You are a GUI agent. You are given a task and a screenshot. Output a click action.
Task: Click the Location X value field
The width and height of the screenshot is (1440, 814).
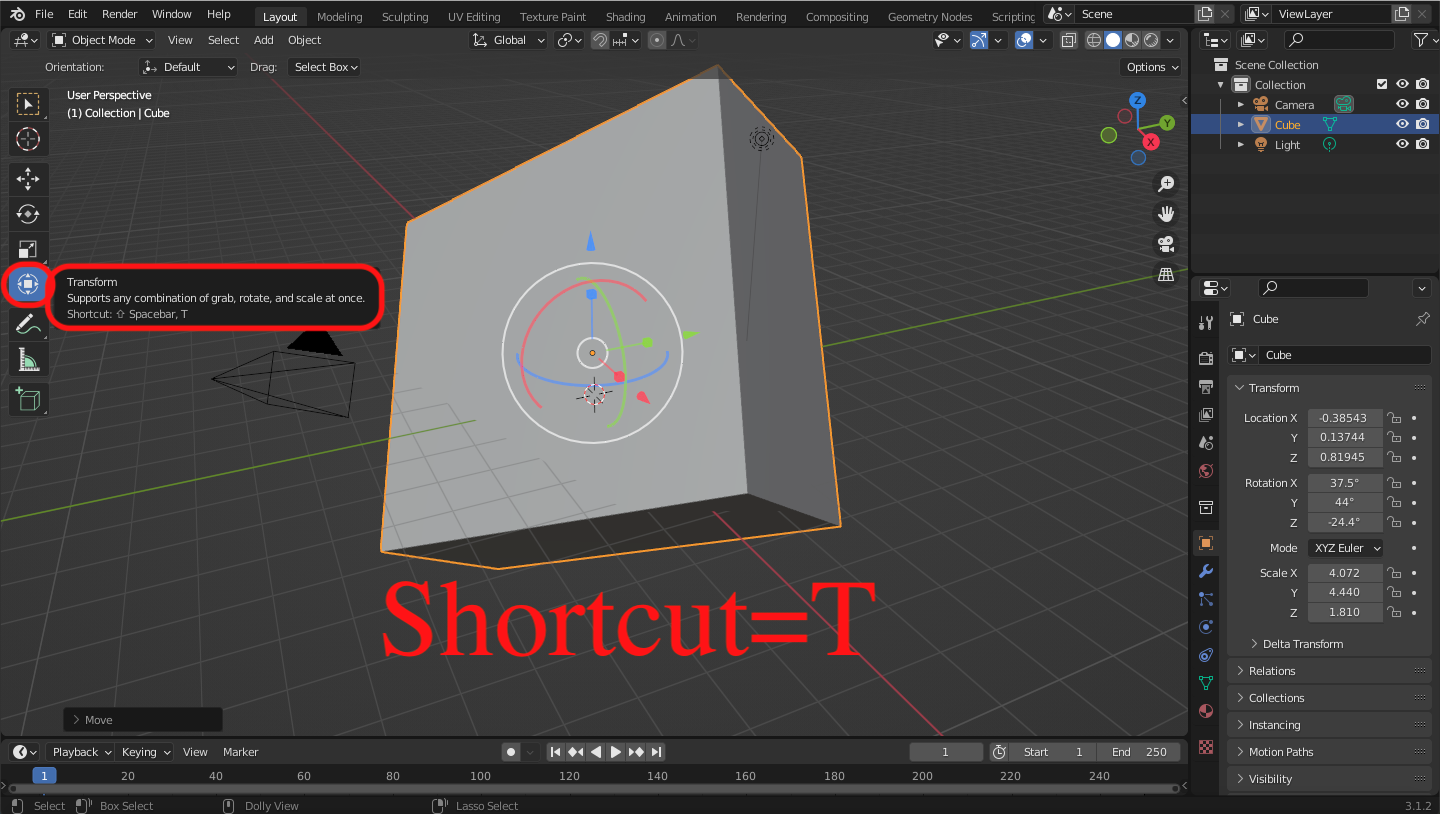[1345, 418]
